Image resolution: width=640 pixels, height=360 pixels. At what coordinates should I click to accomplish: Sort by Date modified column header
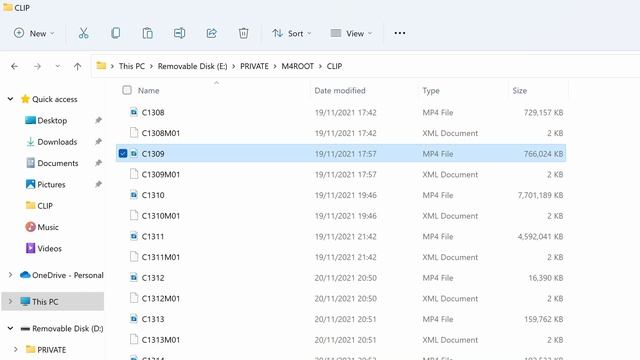340,91
